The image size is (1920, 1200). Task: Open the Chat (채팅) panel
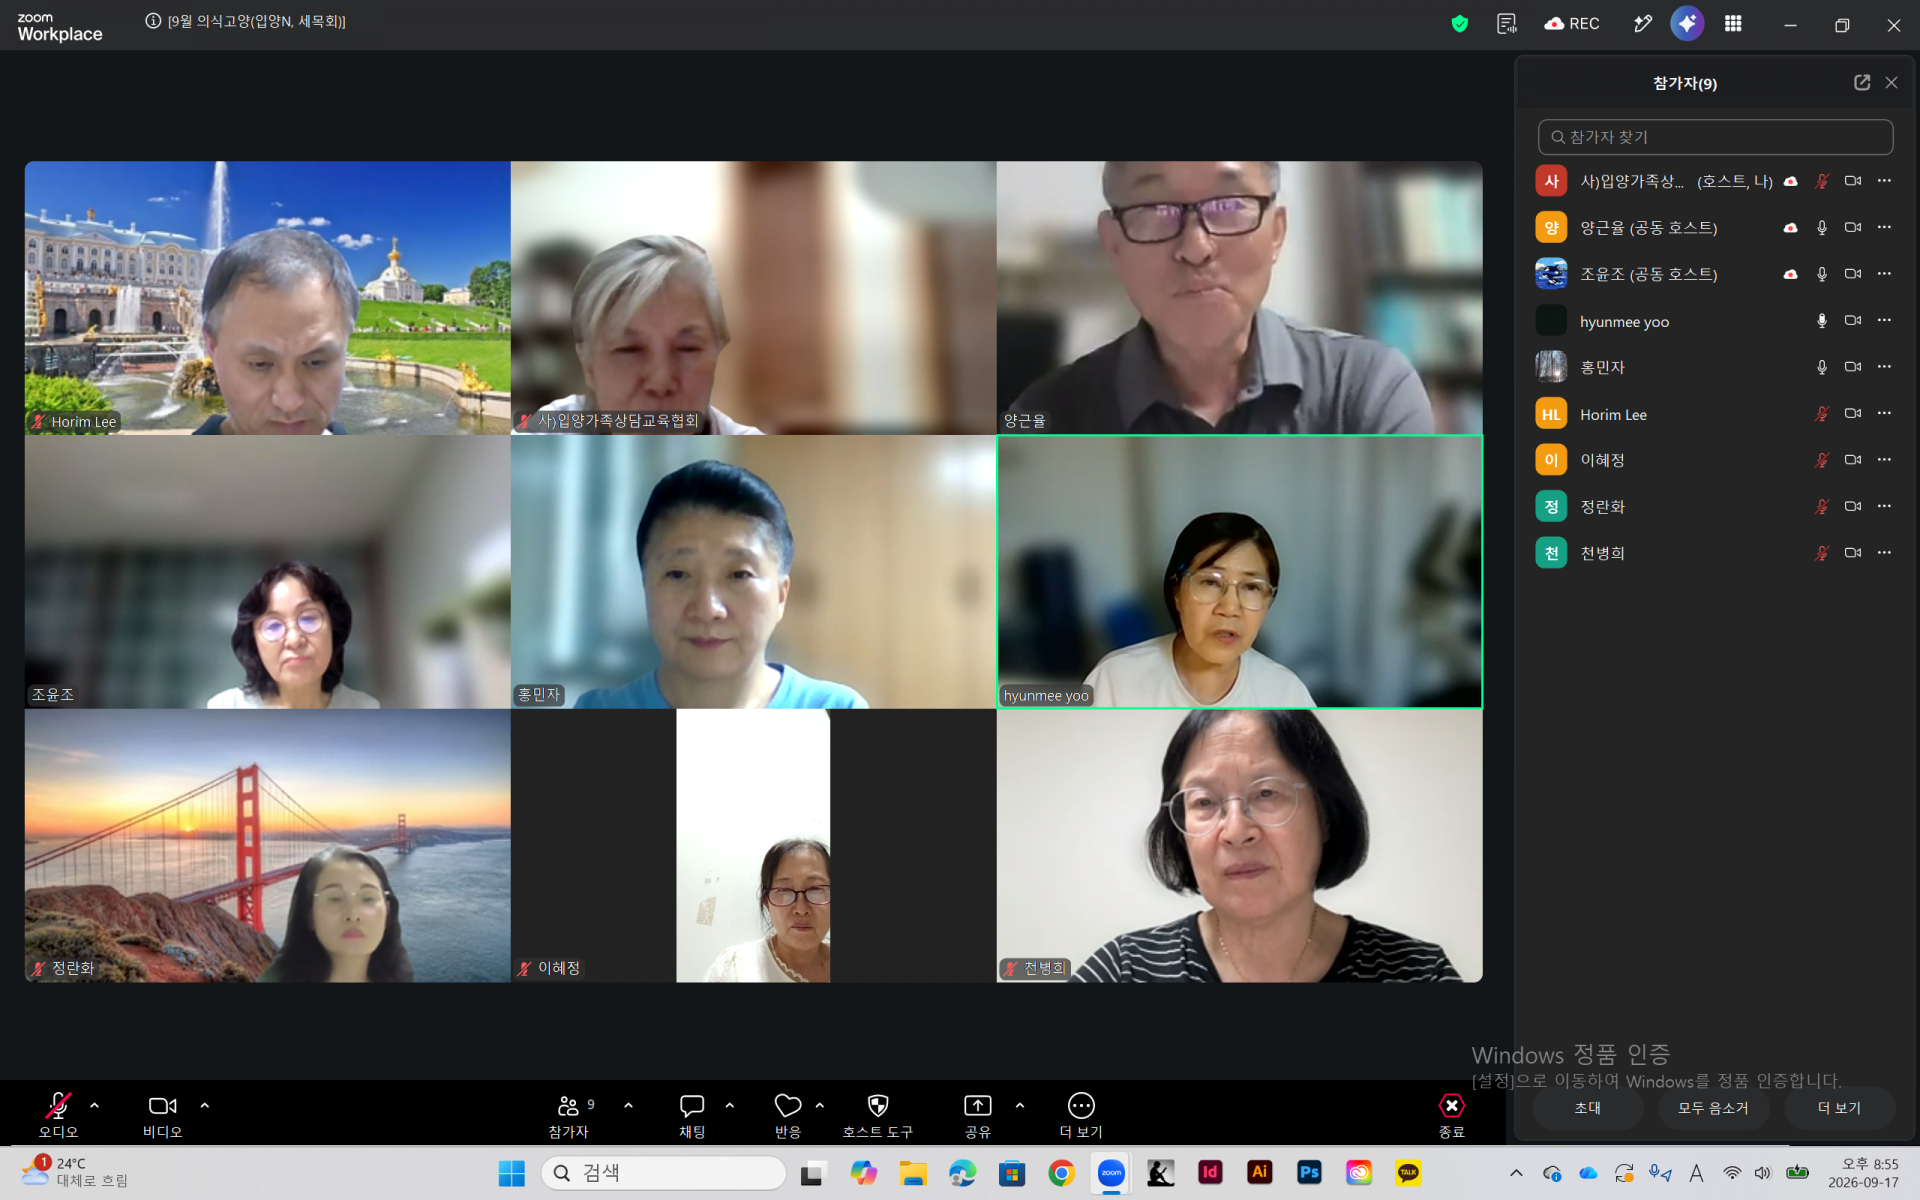[x=692, y=1115]
